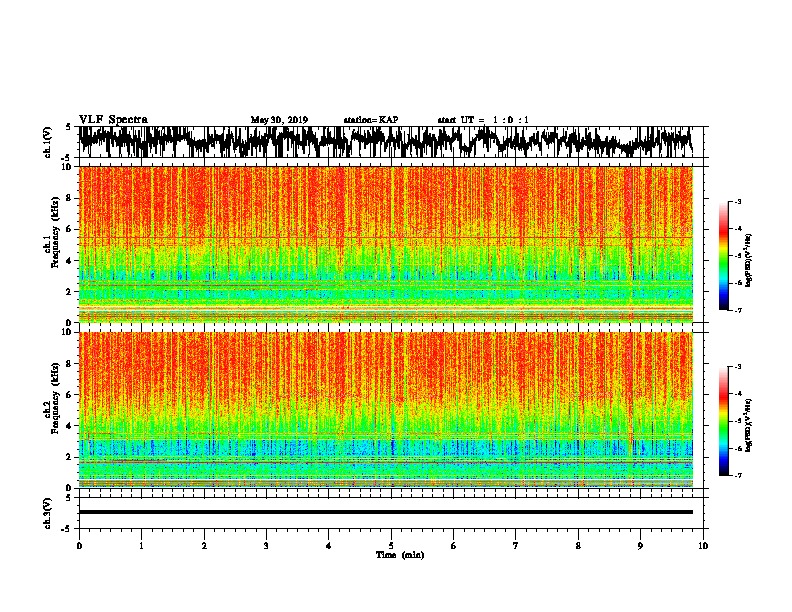Click the time axis tick '4'
This screenshot has width=792, height=612.
(329, 546)
